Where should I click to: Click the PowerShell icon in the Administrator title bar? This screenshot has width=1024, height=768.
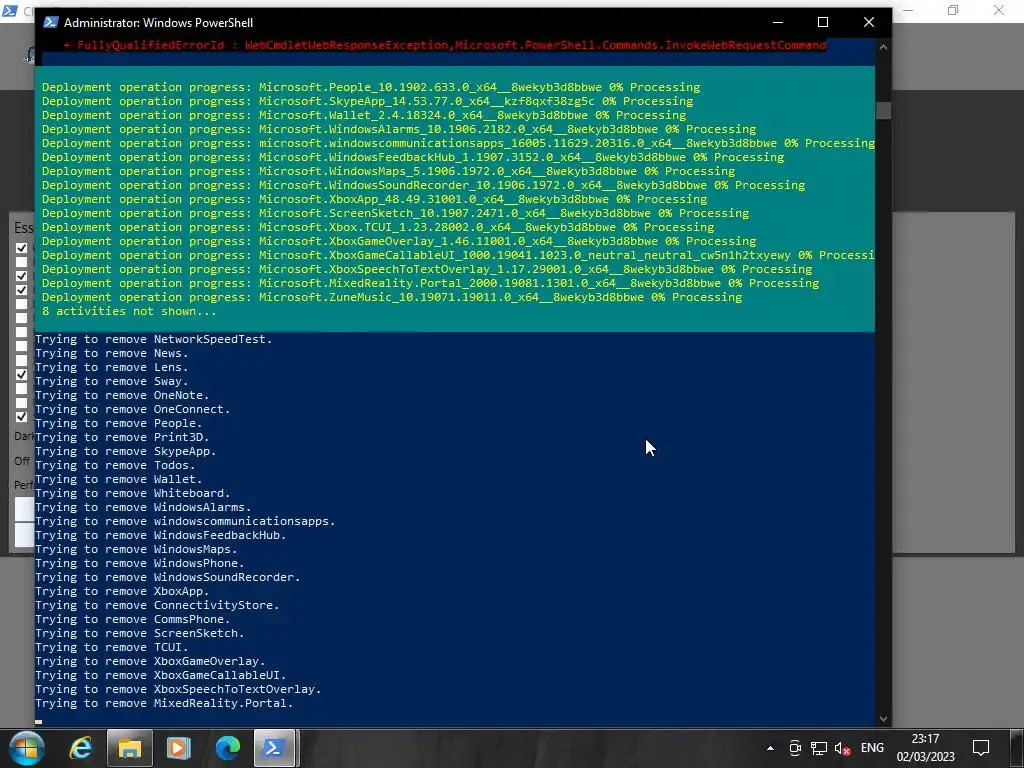point(51,22)
